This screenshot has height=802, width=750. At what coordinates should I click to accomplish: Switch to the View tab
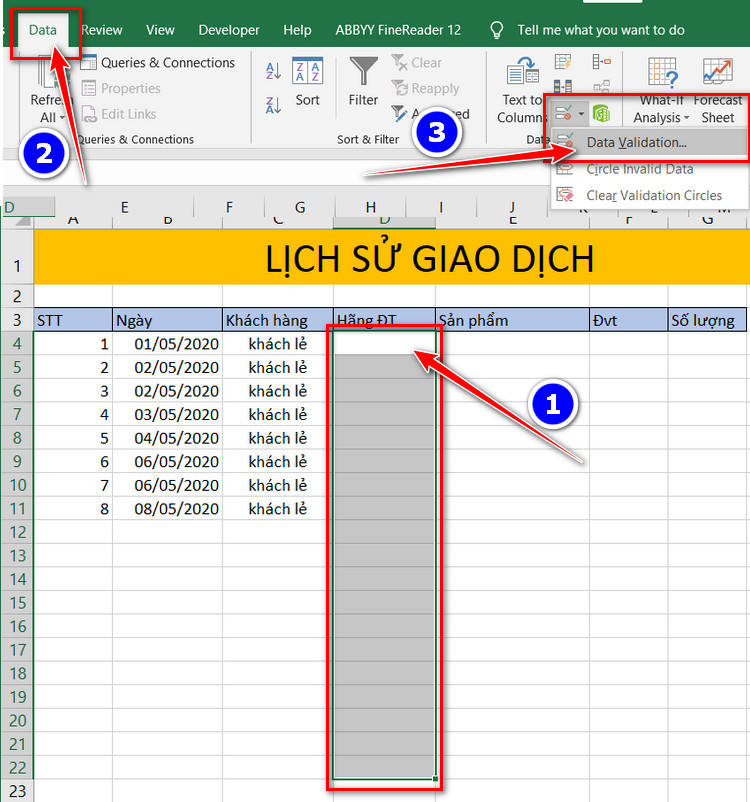pos(160,30)
